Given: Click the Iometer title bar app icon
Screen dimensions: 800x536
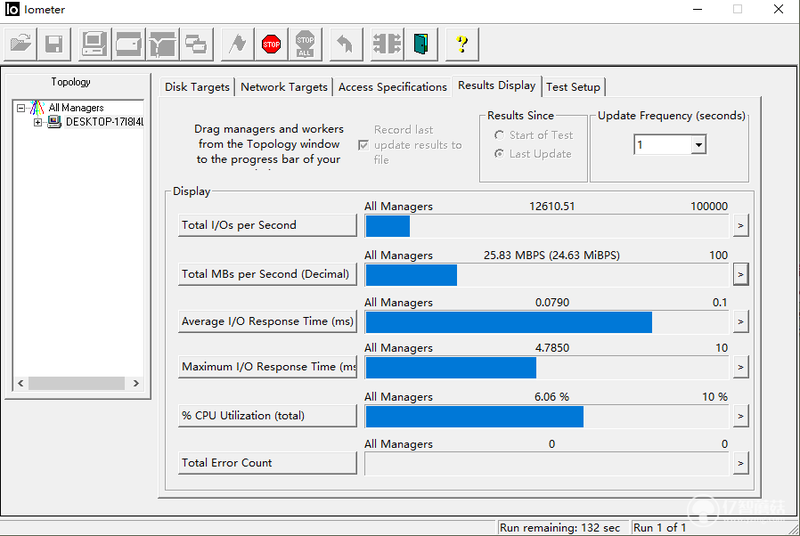Looking at the screenshot, I should pyautogui.click(x=12, y=9).
